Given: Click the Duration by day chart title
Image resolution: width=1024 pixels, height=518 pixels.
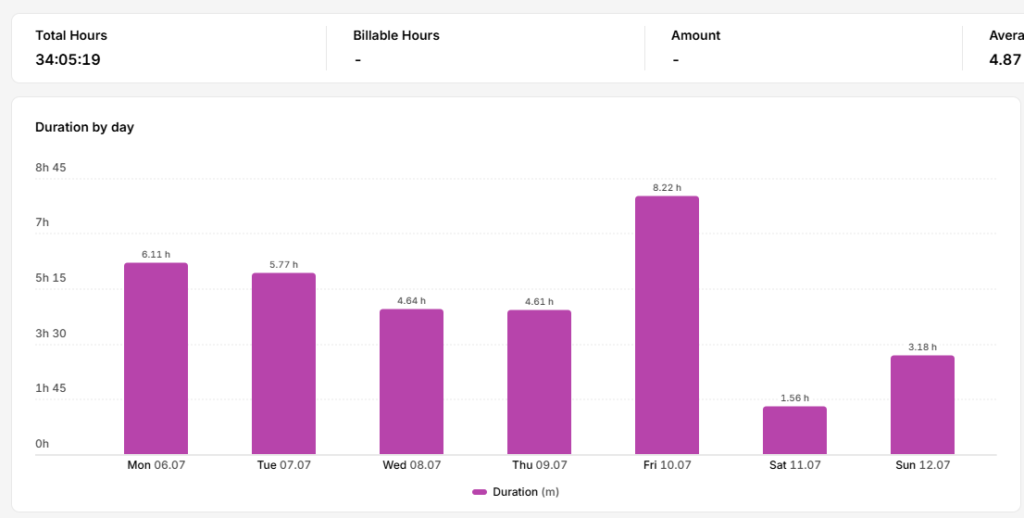Looking at the screenshot, I should 84,127.
